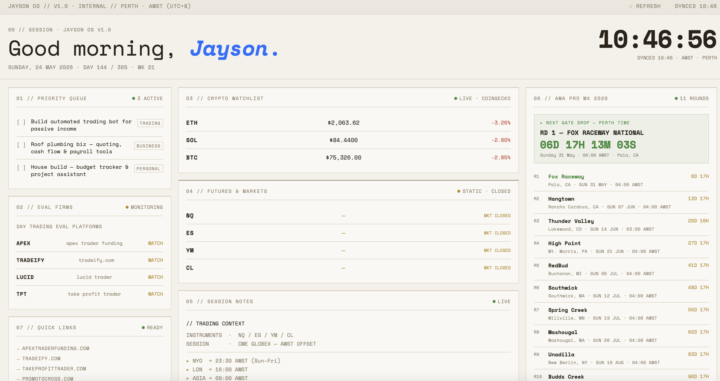This screenshot has height=381, width=720.
Task: Select the NQ futures row
Action: 348,216
